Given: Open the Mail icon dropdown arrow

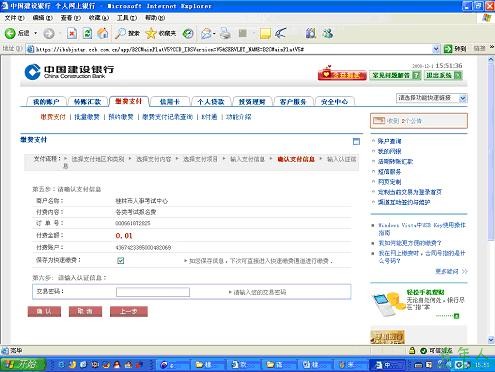Looking at the screenshot, I should [214, 33].
